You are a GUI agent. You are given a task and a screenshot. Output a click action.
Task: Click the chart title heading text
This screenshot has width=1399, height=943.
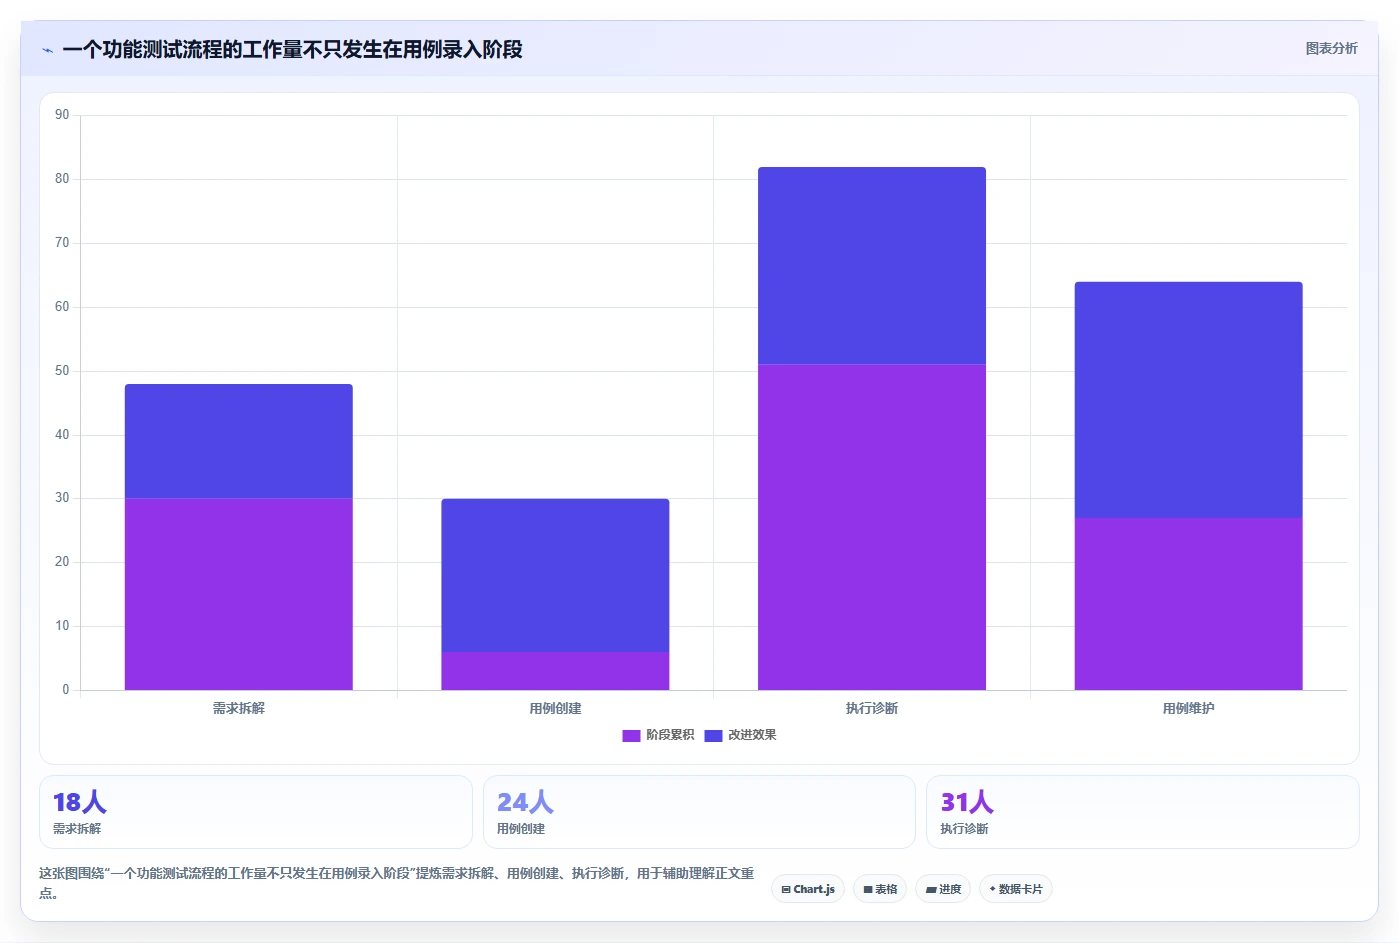292,49
